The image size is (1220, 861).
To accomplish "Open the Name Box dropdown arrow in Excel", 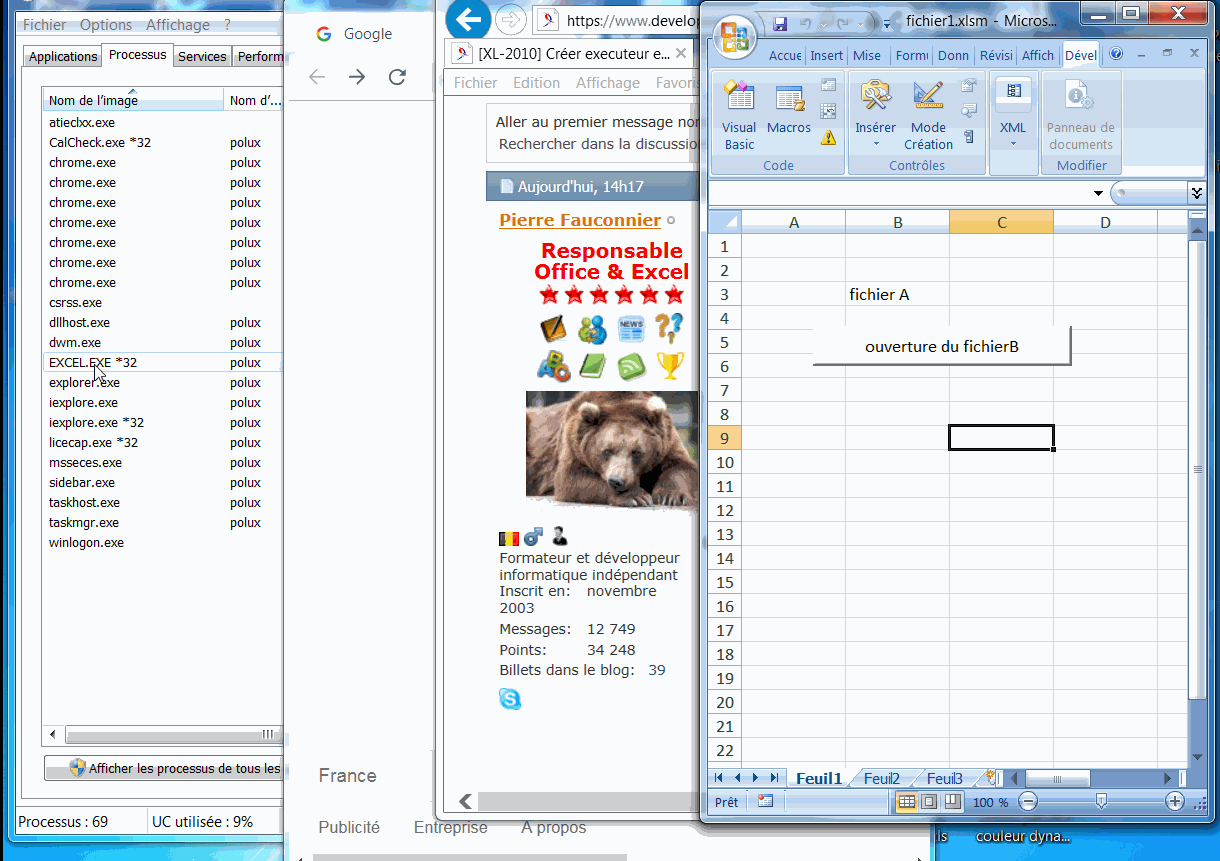I will point(1099,193).
